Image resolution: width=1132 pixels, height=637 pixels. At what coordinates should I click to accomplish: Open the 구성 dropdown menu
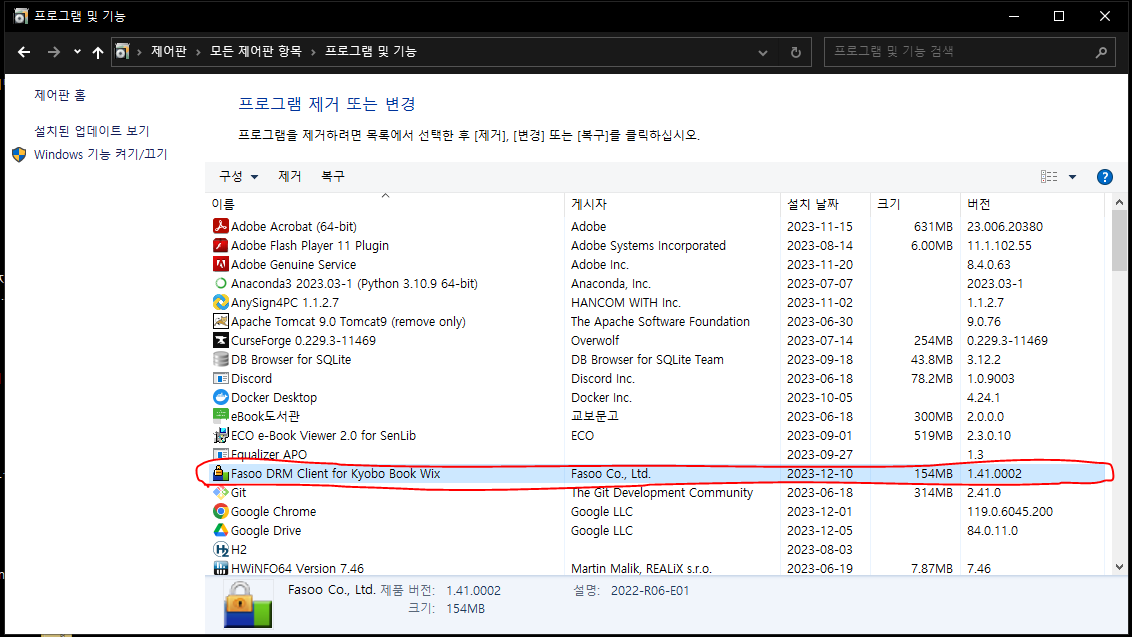point(238,176)
